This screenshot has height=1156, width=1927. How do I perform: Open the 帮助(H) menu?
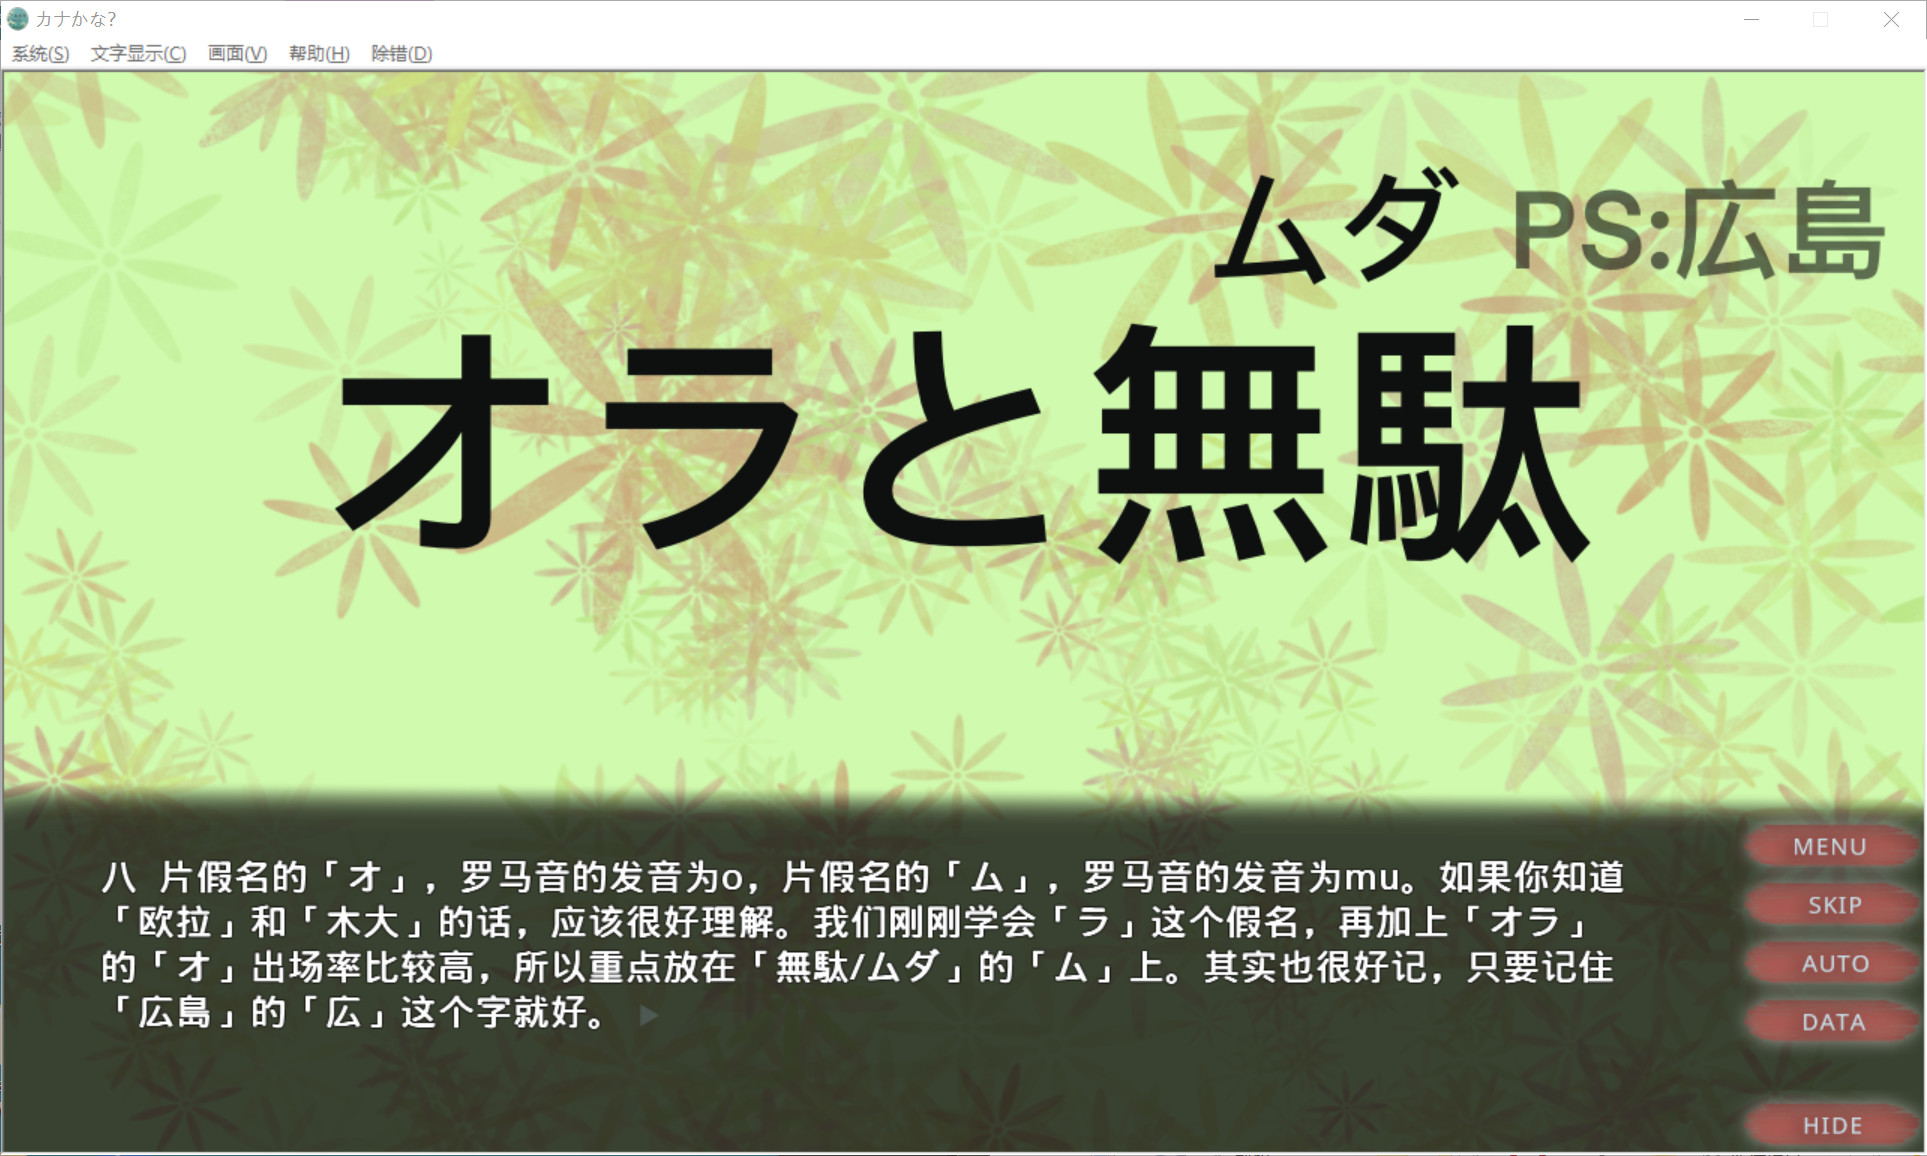[317, 53]
